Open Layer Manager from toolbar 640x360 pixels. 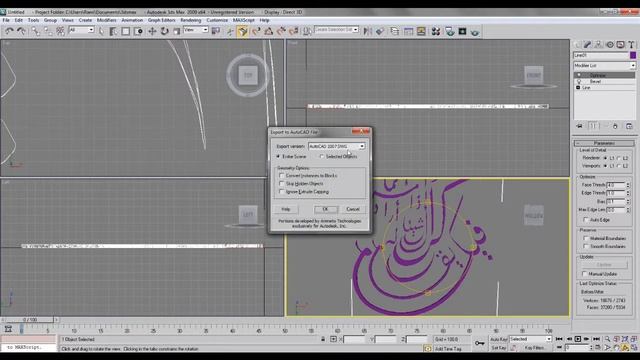click(395, 31)
